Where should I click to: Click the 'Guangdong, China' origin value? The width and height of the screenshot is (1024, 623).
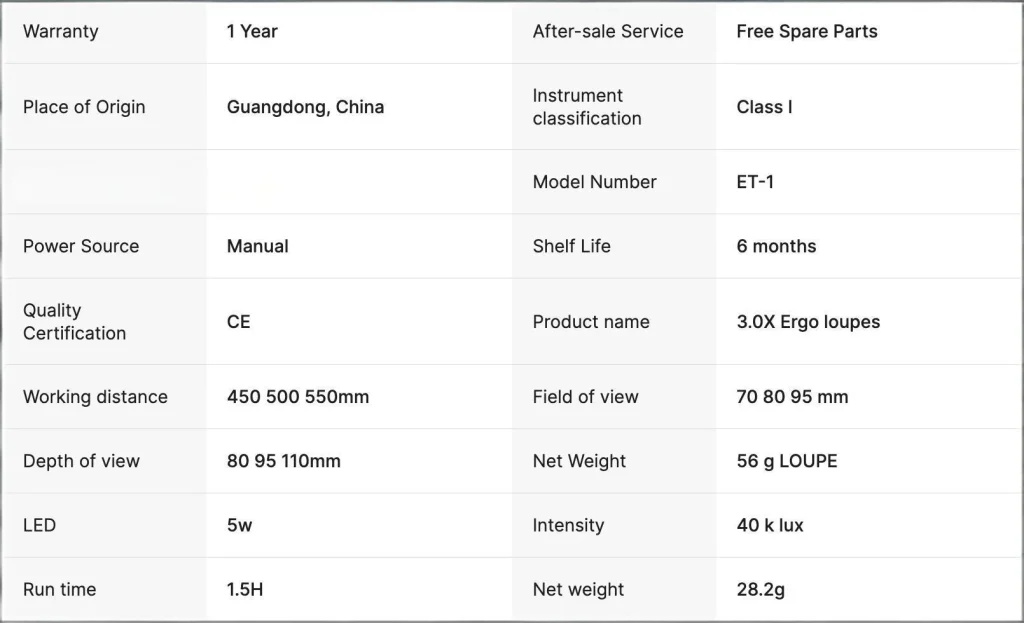(x=305, y=107)
